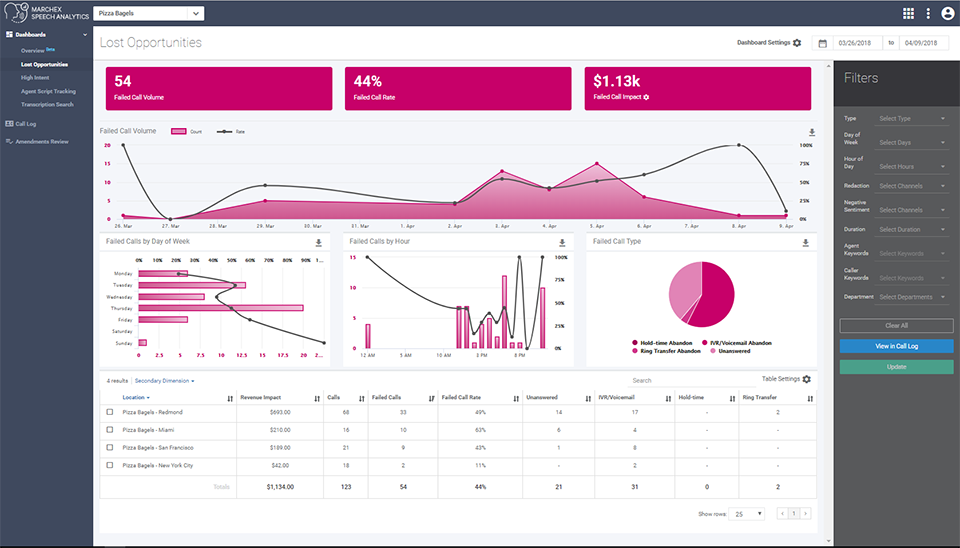Open the Department filter dropdown
Screen dimensions: 960x548
click(912, 297)
